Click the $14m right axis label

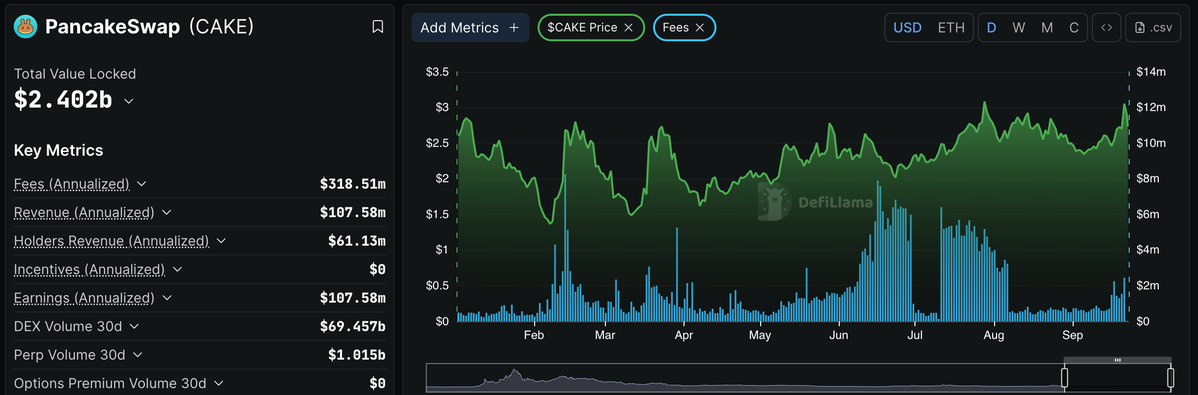click(1151, 72)
